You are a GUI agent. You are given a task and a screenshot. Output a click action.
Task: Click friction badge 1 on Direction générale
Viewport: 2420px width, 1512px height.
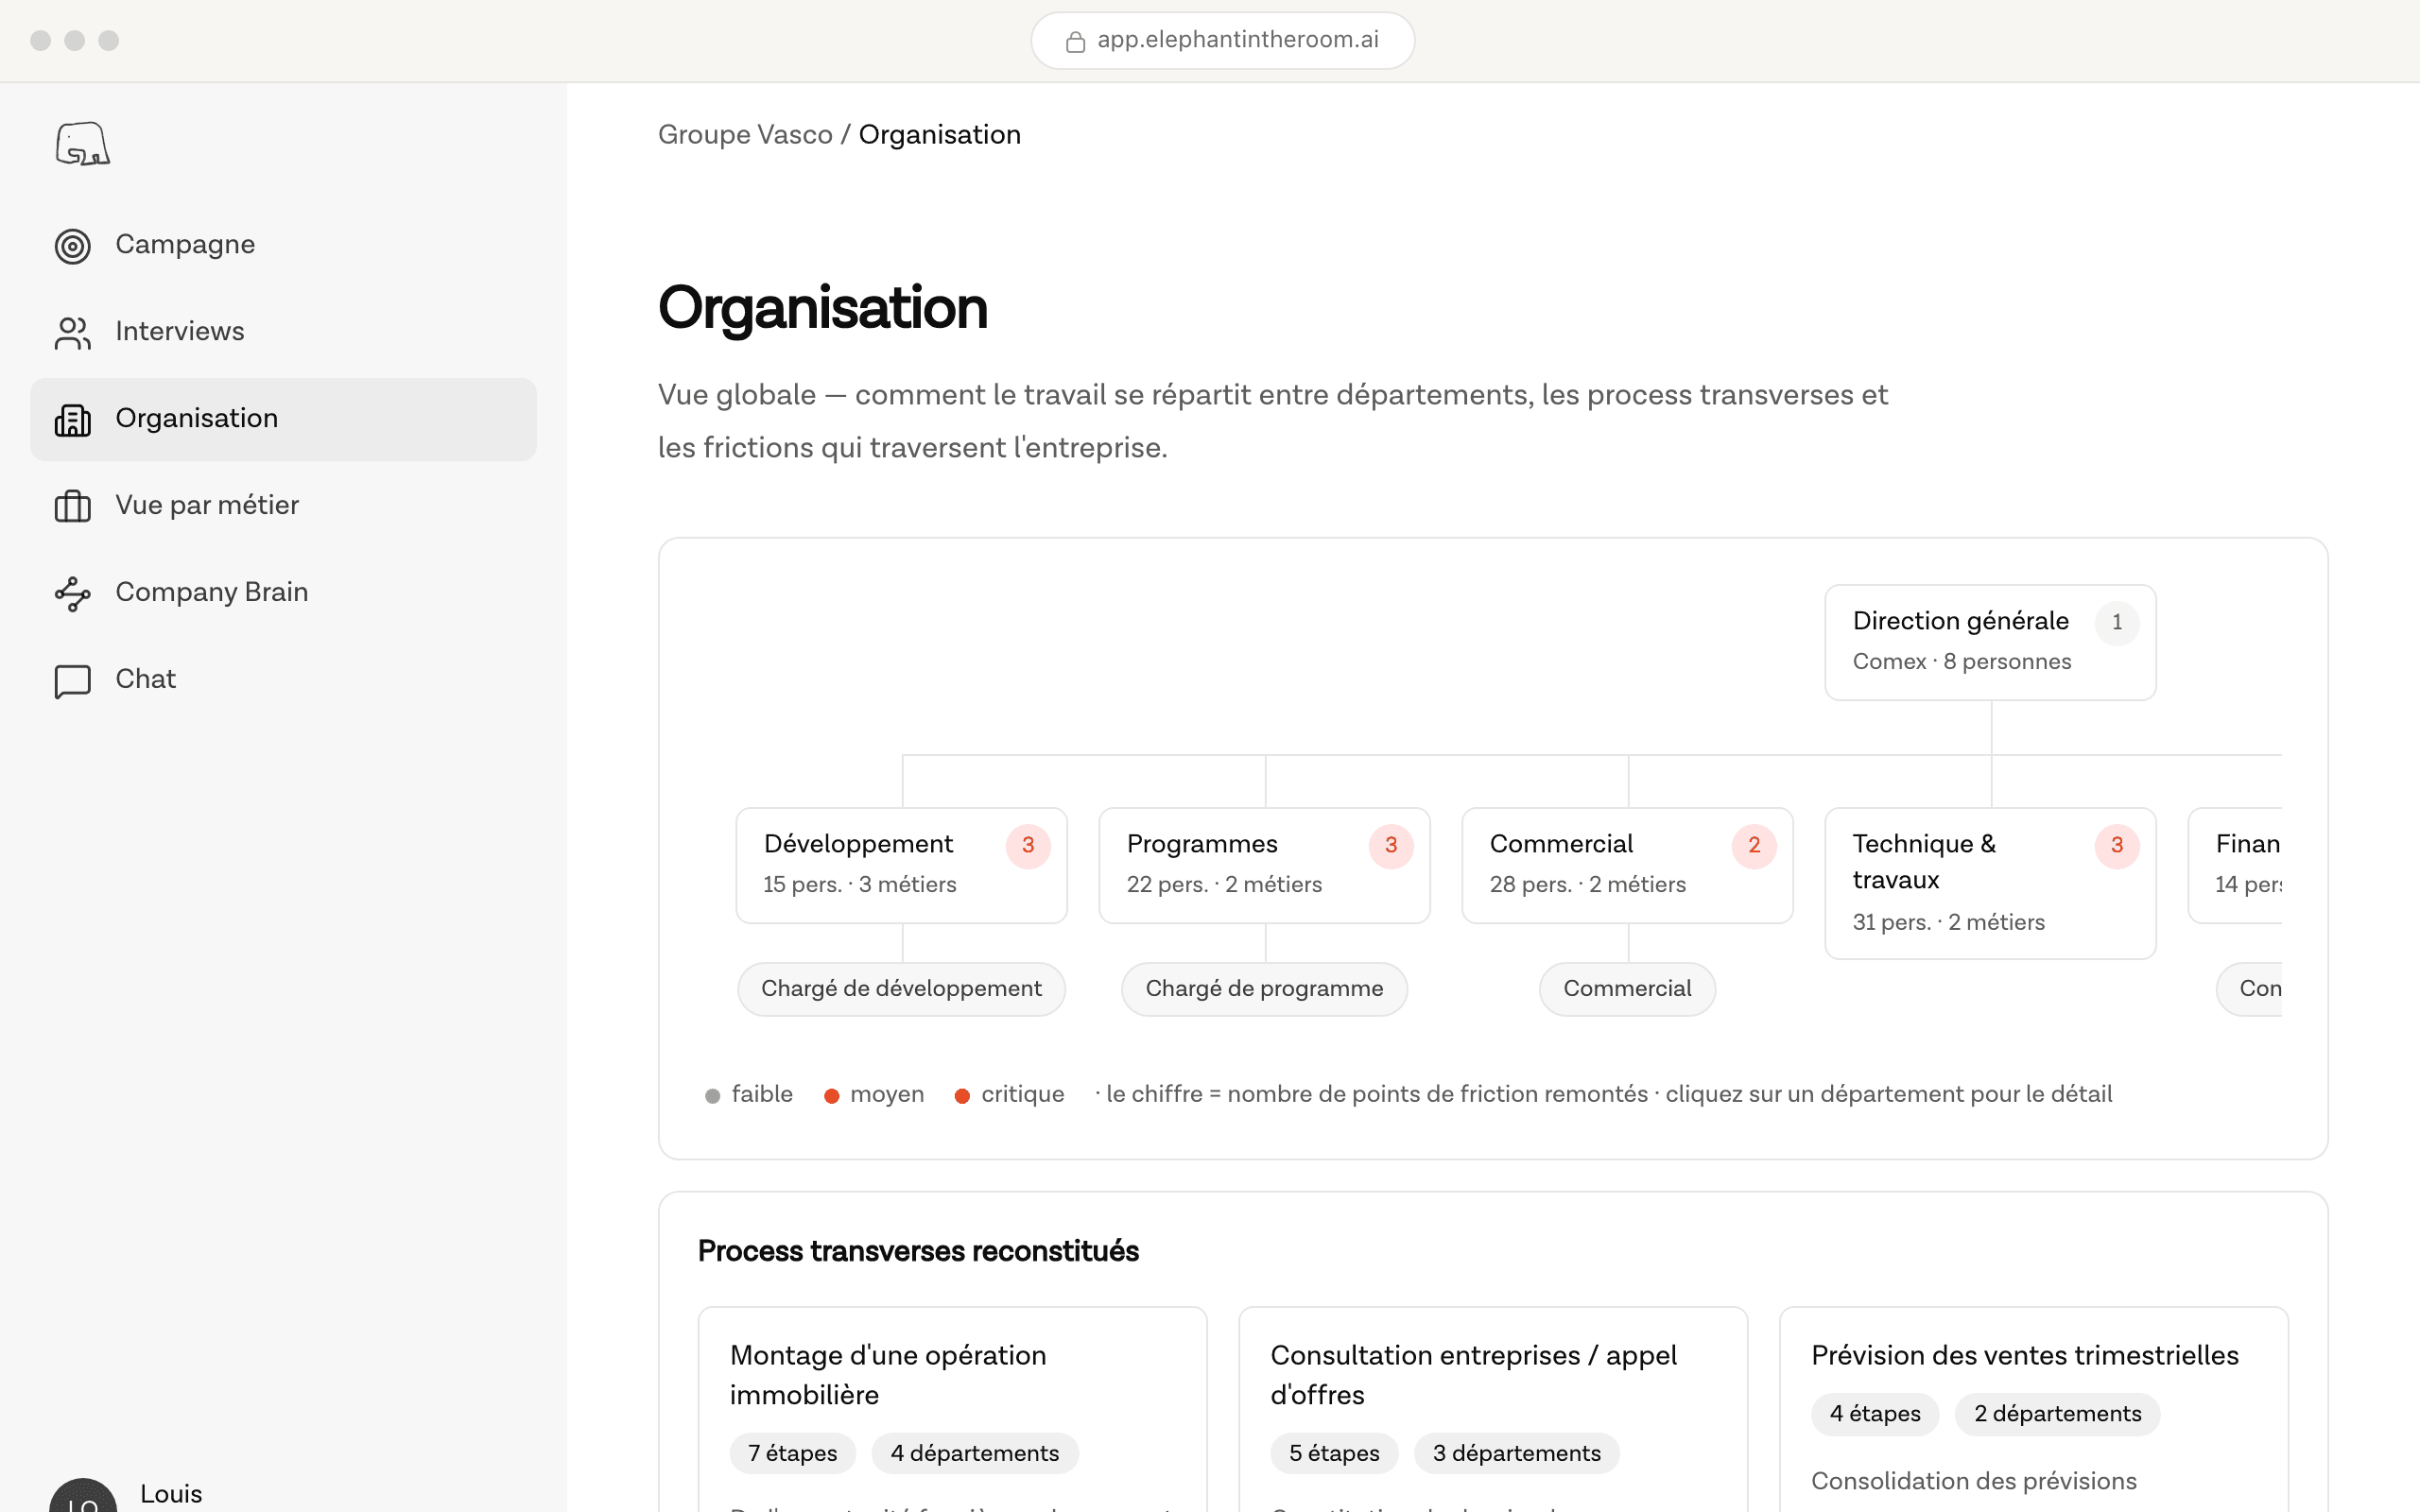click(2117, 623)
